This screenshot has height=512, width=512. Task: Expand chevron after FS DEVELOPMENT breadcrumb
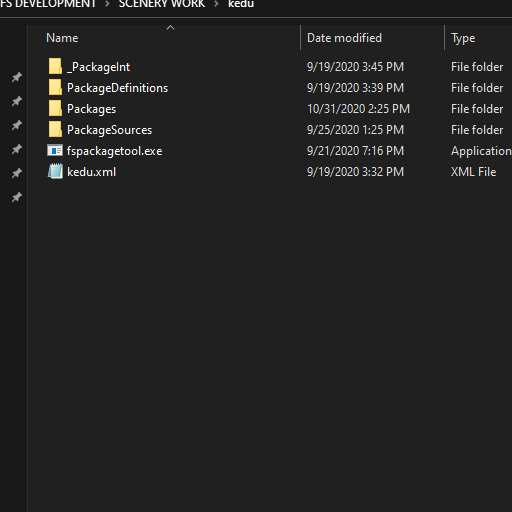tap(107, 4)
